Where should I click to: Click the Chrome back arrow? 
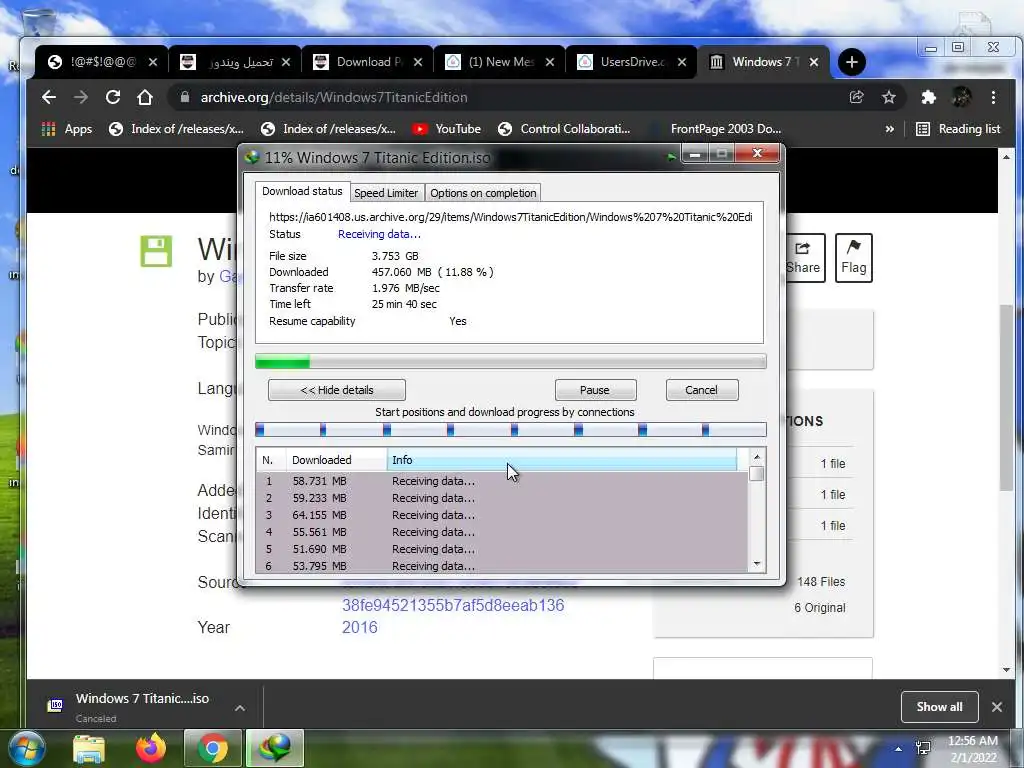pos(49,97)
